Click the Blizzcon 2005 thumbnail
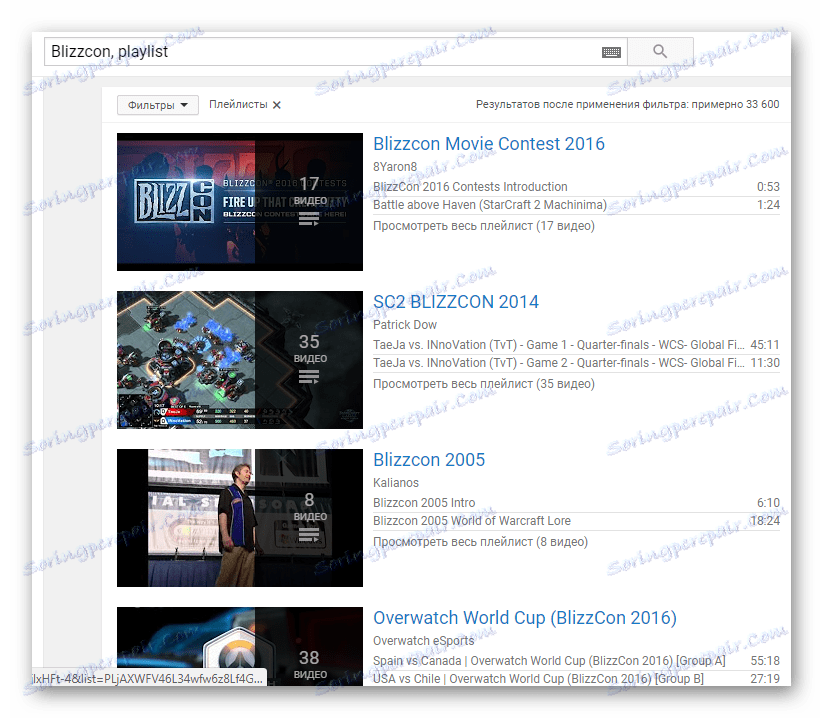The height and width of the screenshot is (718, 823). click(240, 518)
